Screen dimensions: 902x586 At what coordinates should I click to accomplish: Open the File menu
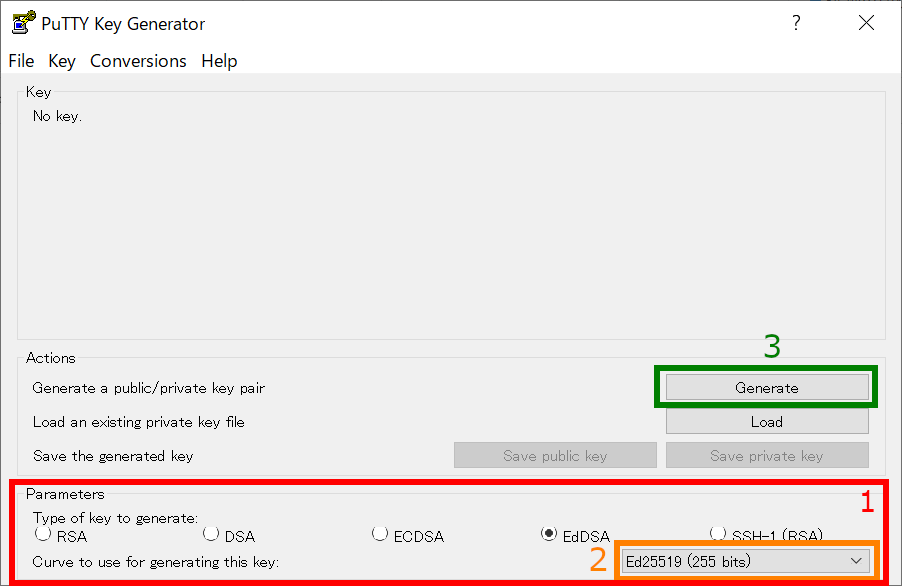(21, 61)
